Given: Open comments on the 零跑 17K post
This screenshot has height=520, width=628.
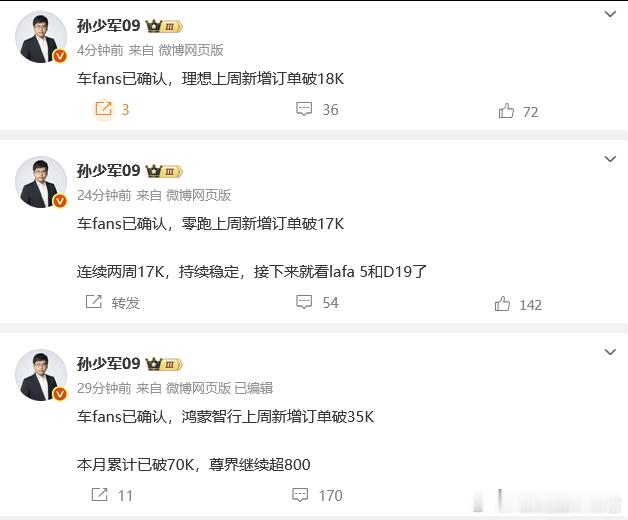Looking at the screenshot, I should point(317,302).
